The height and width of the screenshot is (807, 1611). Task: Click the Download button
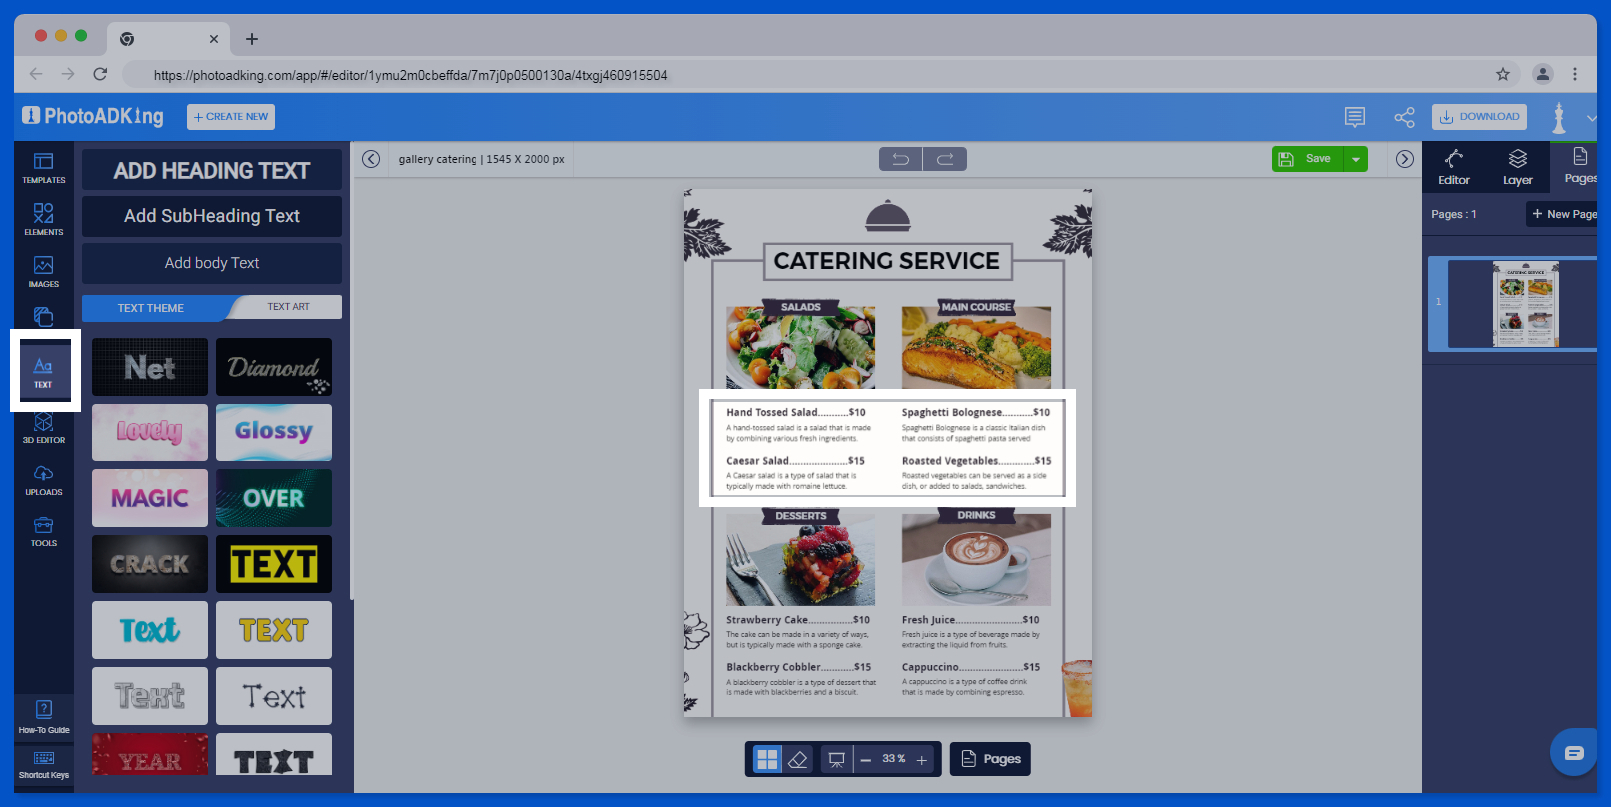(1478, 117)
